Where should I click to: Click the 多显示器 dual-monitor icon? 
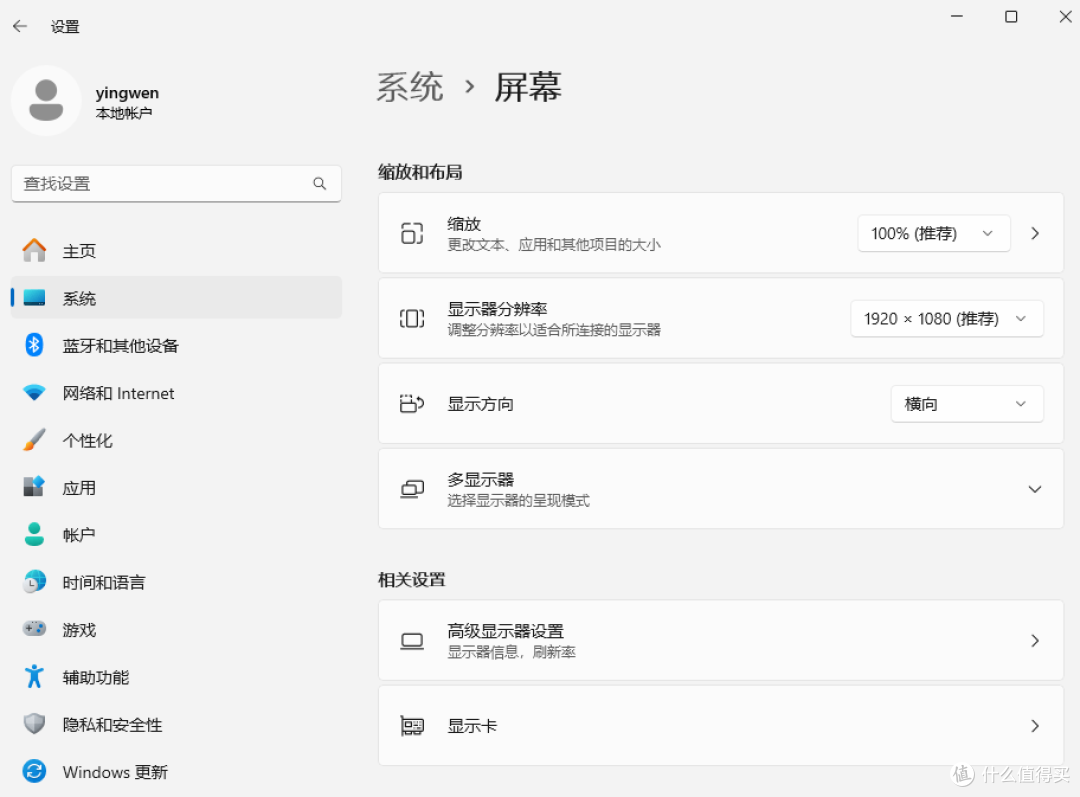click(412, 489)
